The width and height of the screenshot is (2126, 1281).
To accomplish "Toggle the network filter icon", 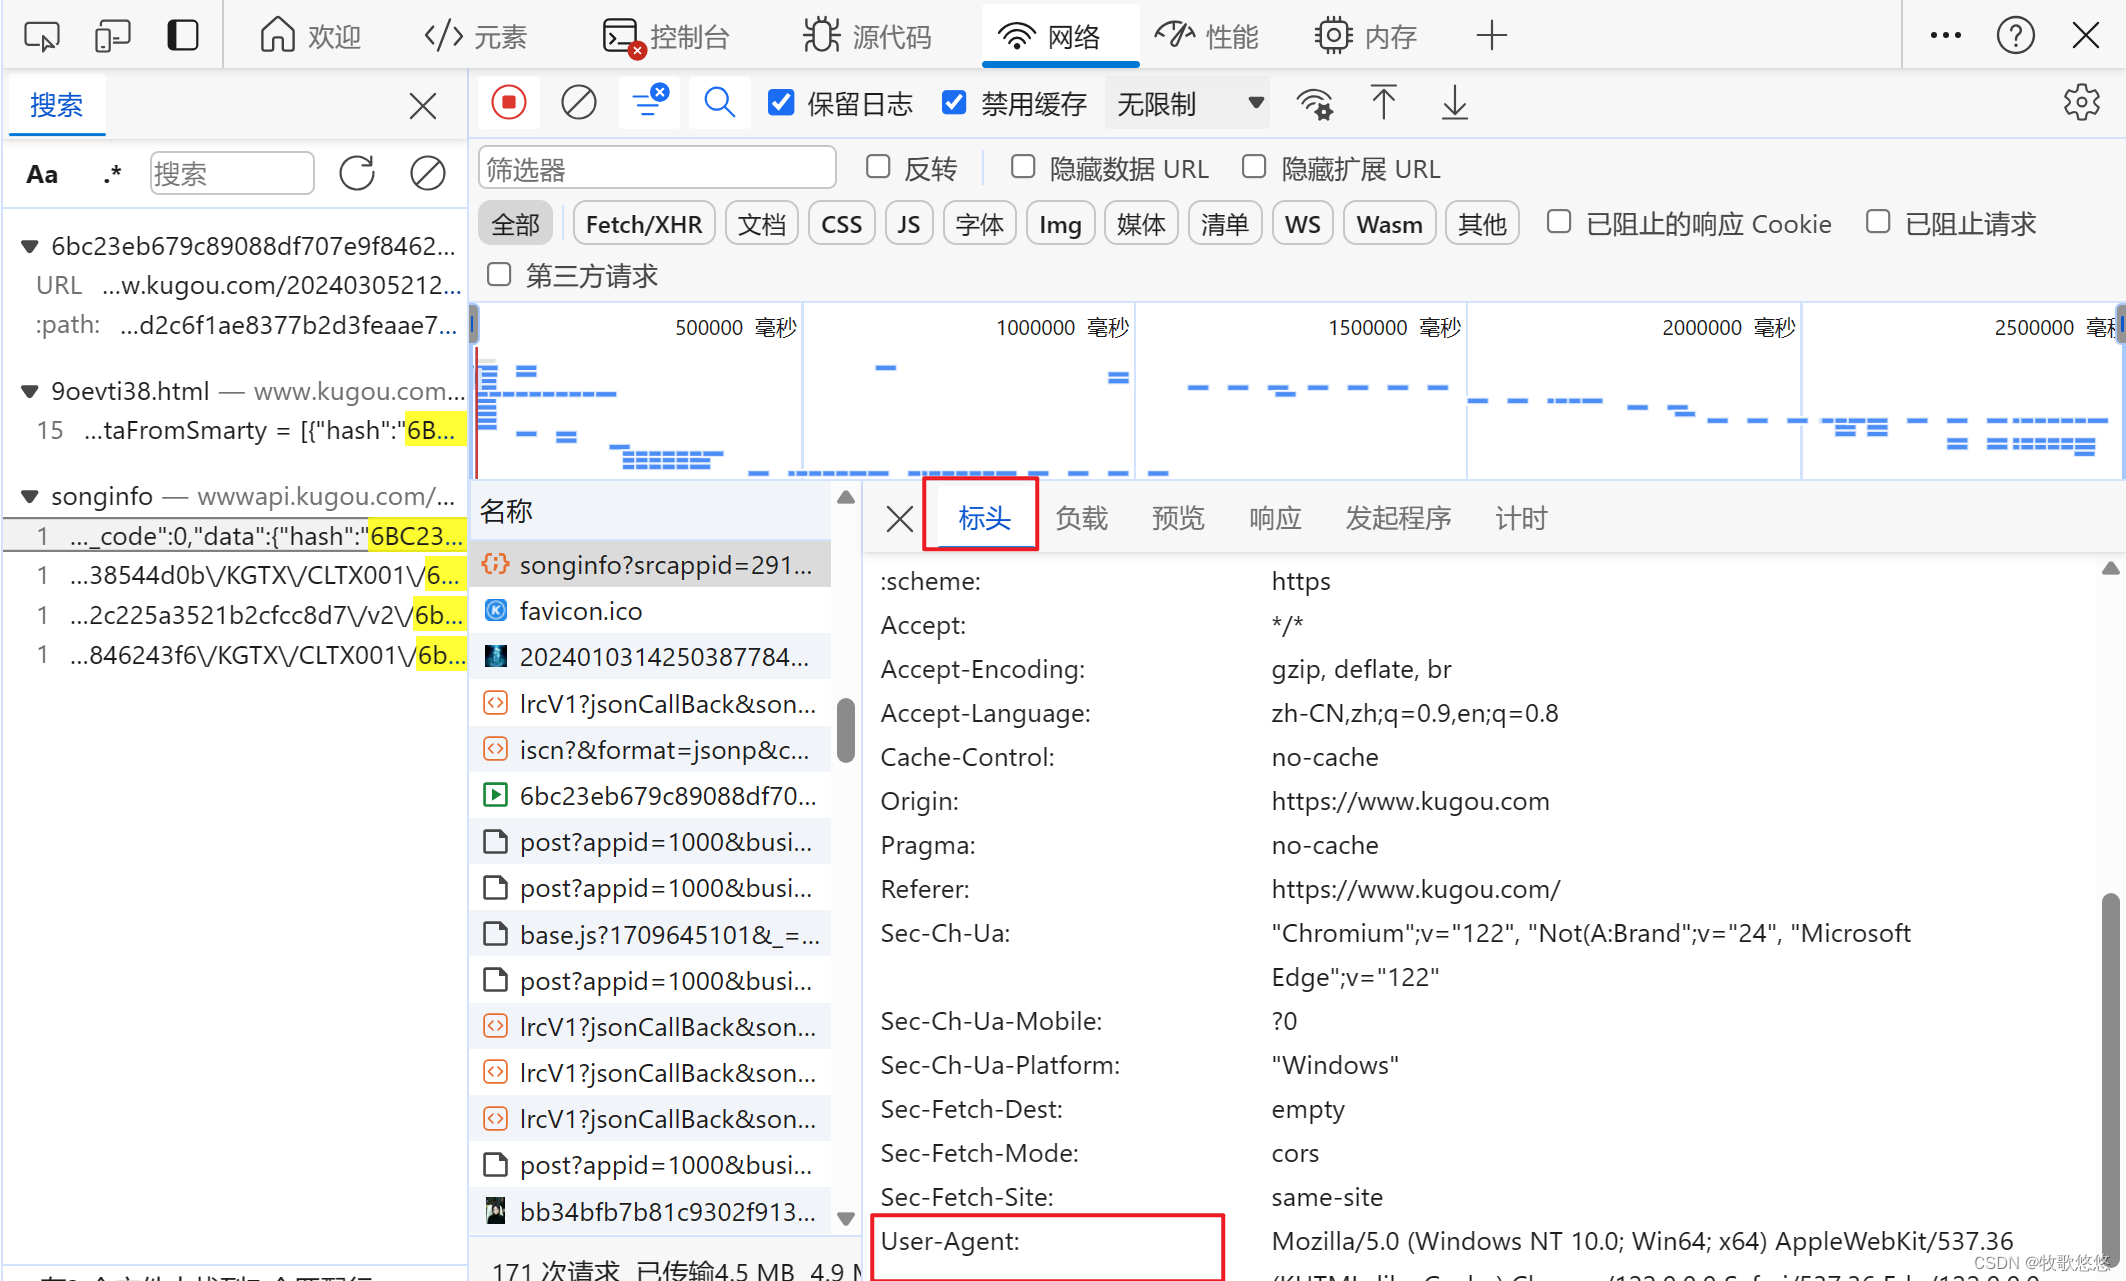I will pyautogui.click(x=649, y=102).
